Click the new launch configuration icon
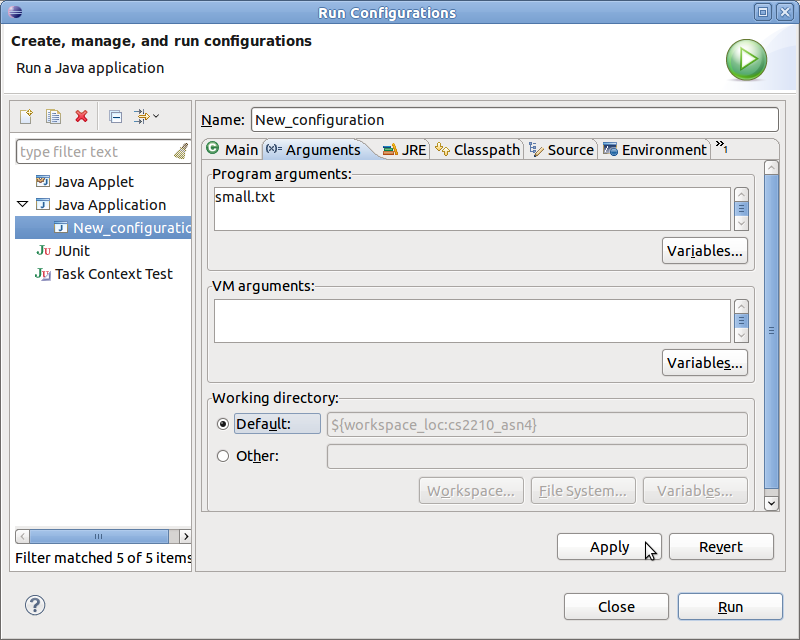Viewport: 800px width, 640px height. pyautogui.click(x=27, y=117)
